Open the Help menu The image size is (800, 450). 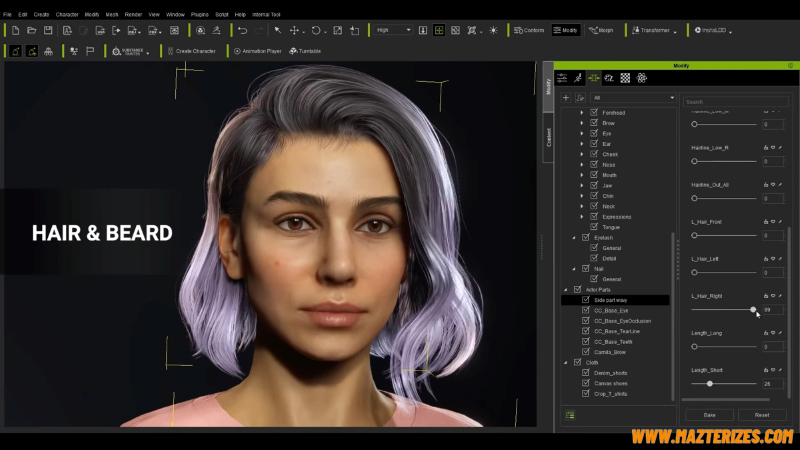240,14
